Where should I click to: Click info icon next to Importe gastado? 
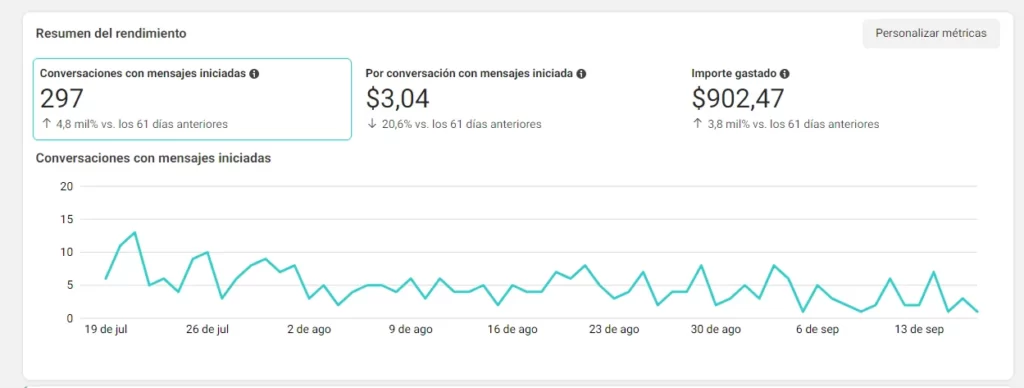784,74
